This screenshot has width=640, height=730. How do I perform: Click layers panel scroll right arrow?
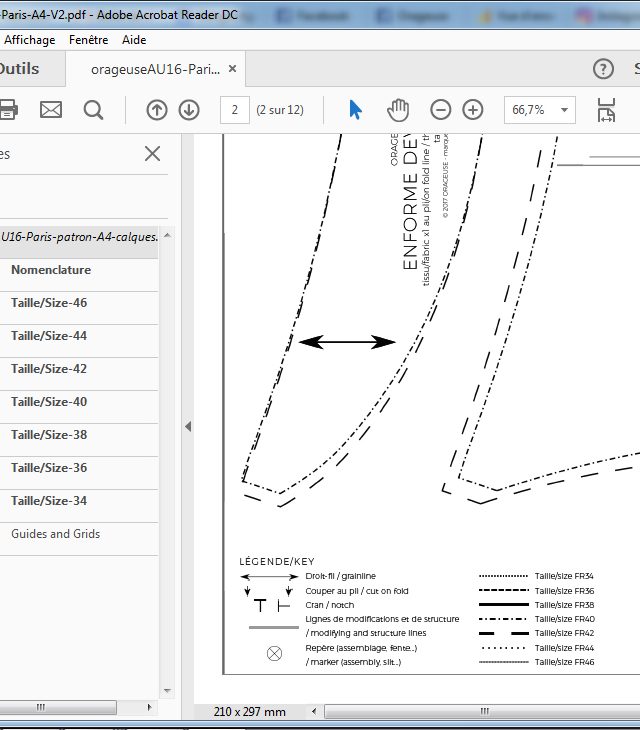pos(149,707)
